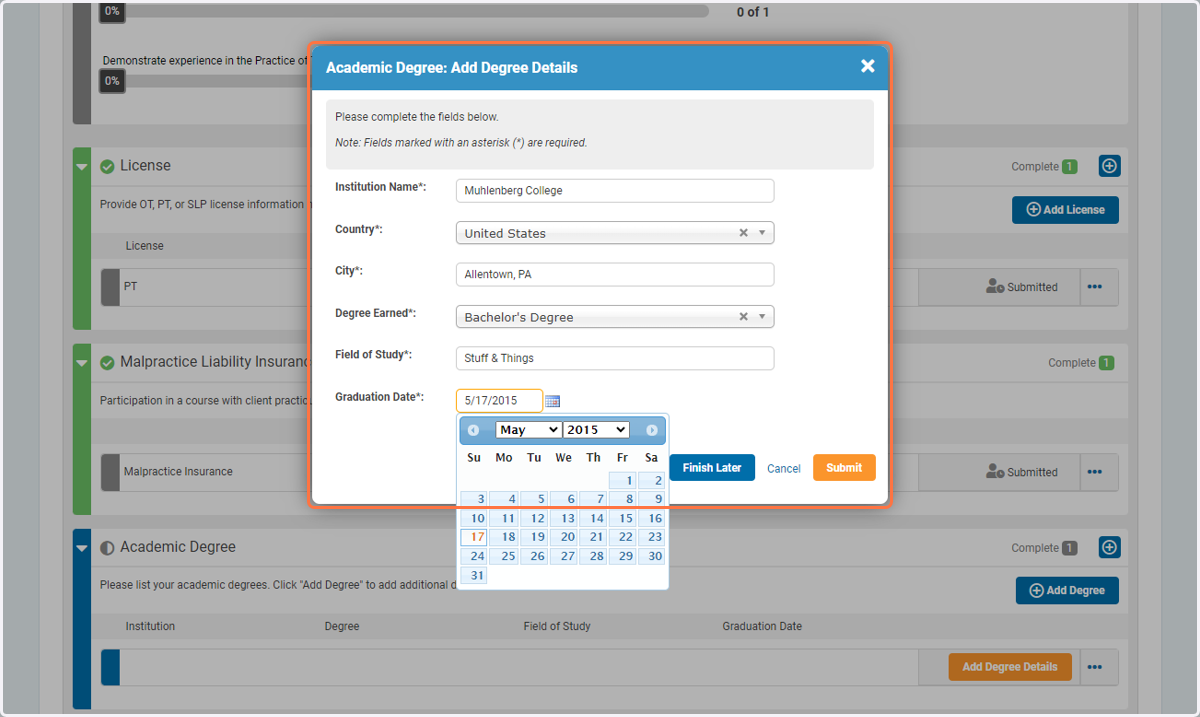
Task: Collapse the Malpractice Liability Insurance section
Action: [x=82, y=362]
